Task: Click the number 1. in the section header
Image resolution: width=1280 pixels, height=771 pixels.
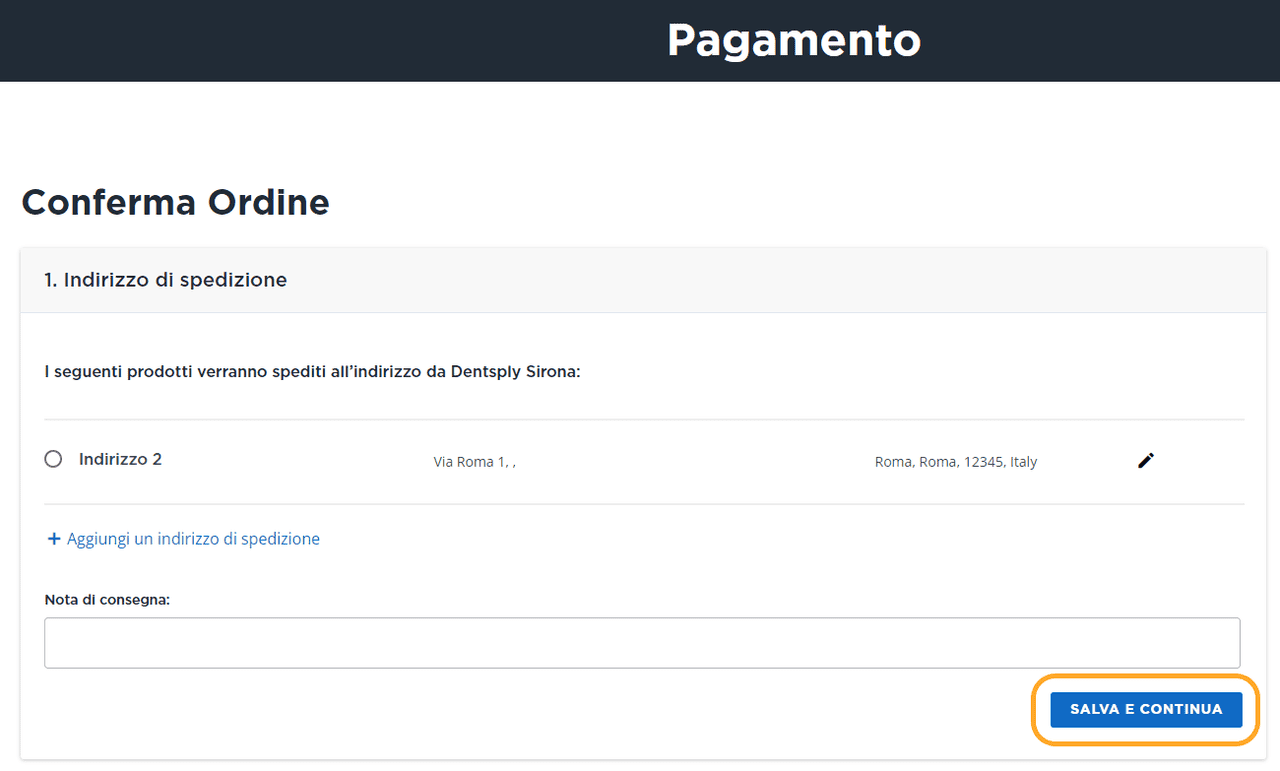Action: coord(51,280)
